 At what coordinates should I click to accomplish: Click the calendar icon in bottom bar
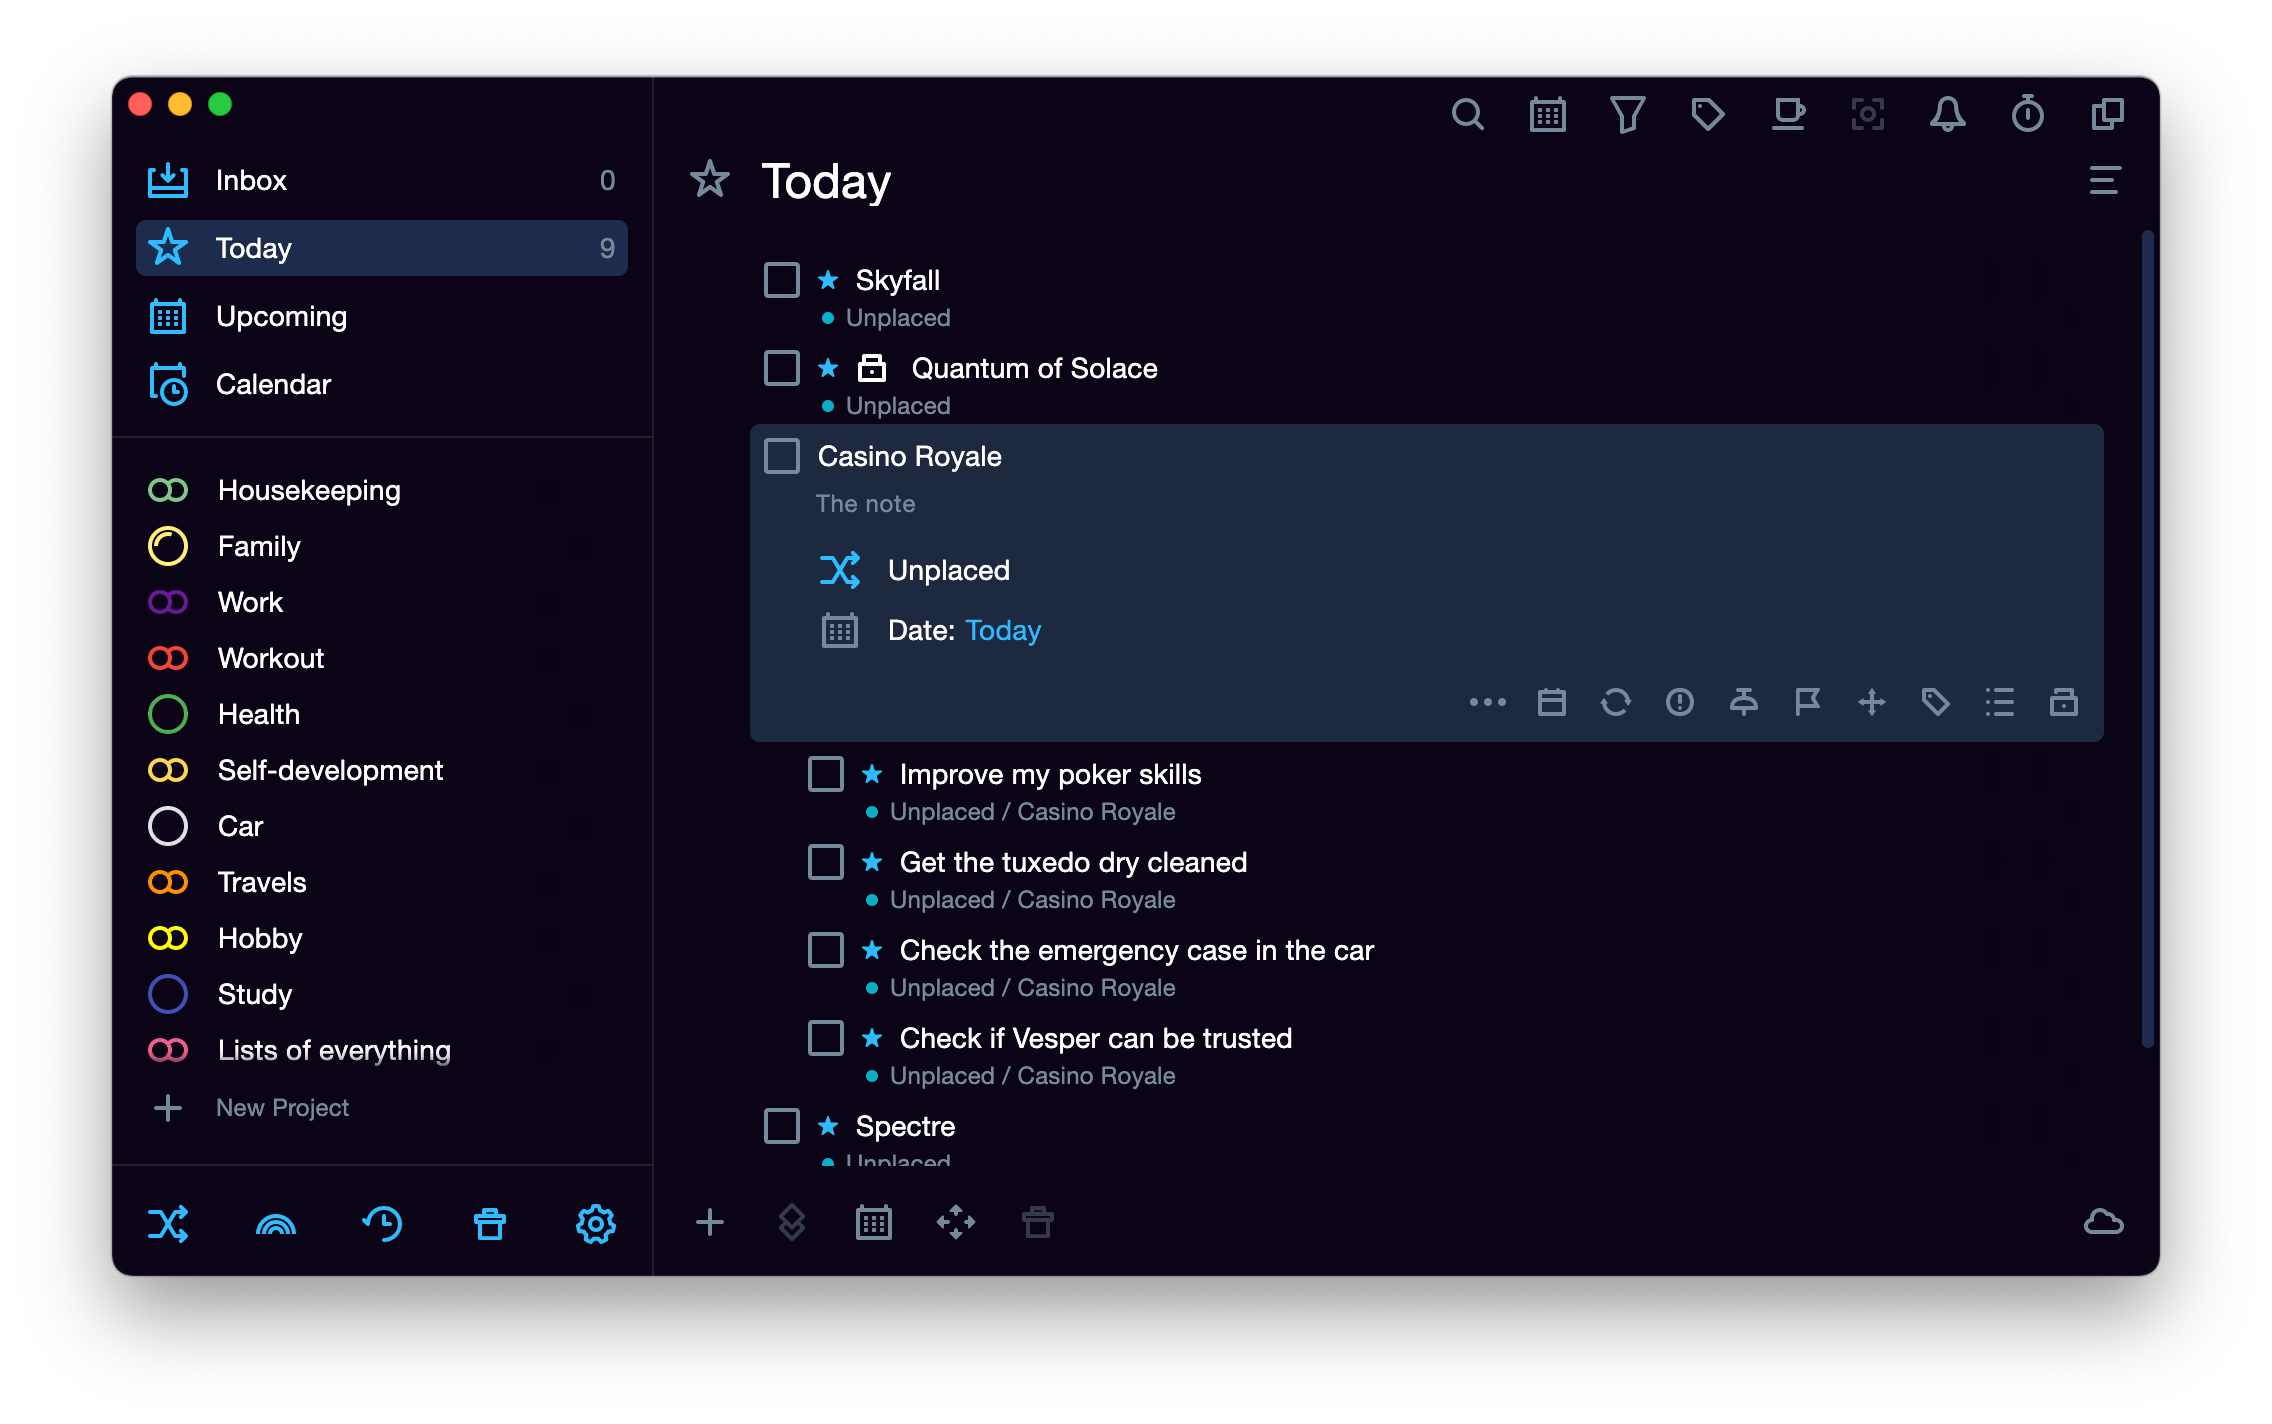click(x=873, y=1222)
